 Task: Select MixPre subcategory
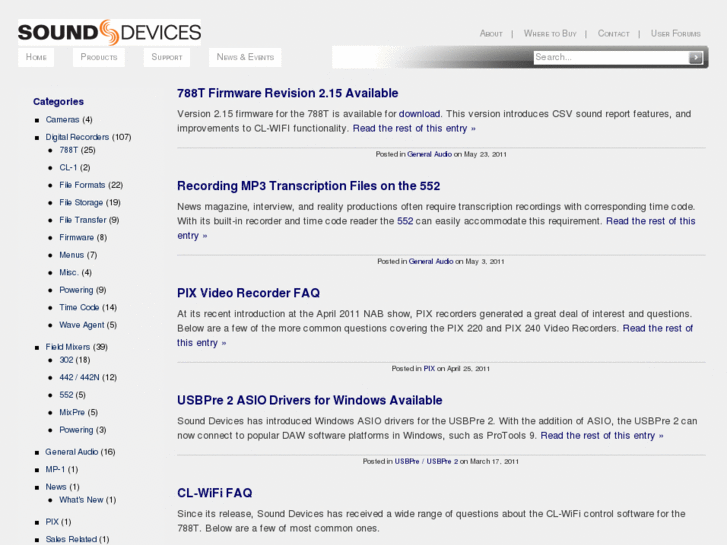[x=72, y=412]
